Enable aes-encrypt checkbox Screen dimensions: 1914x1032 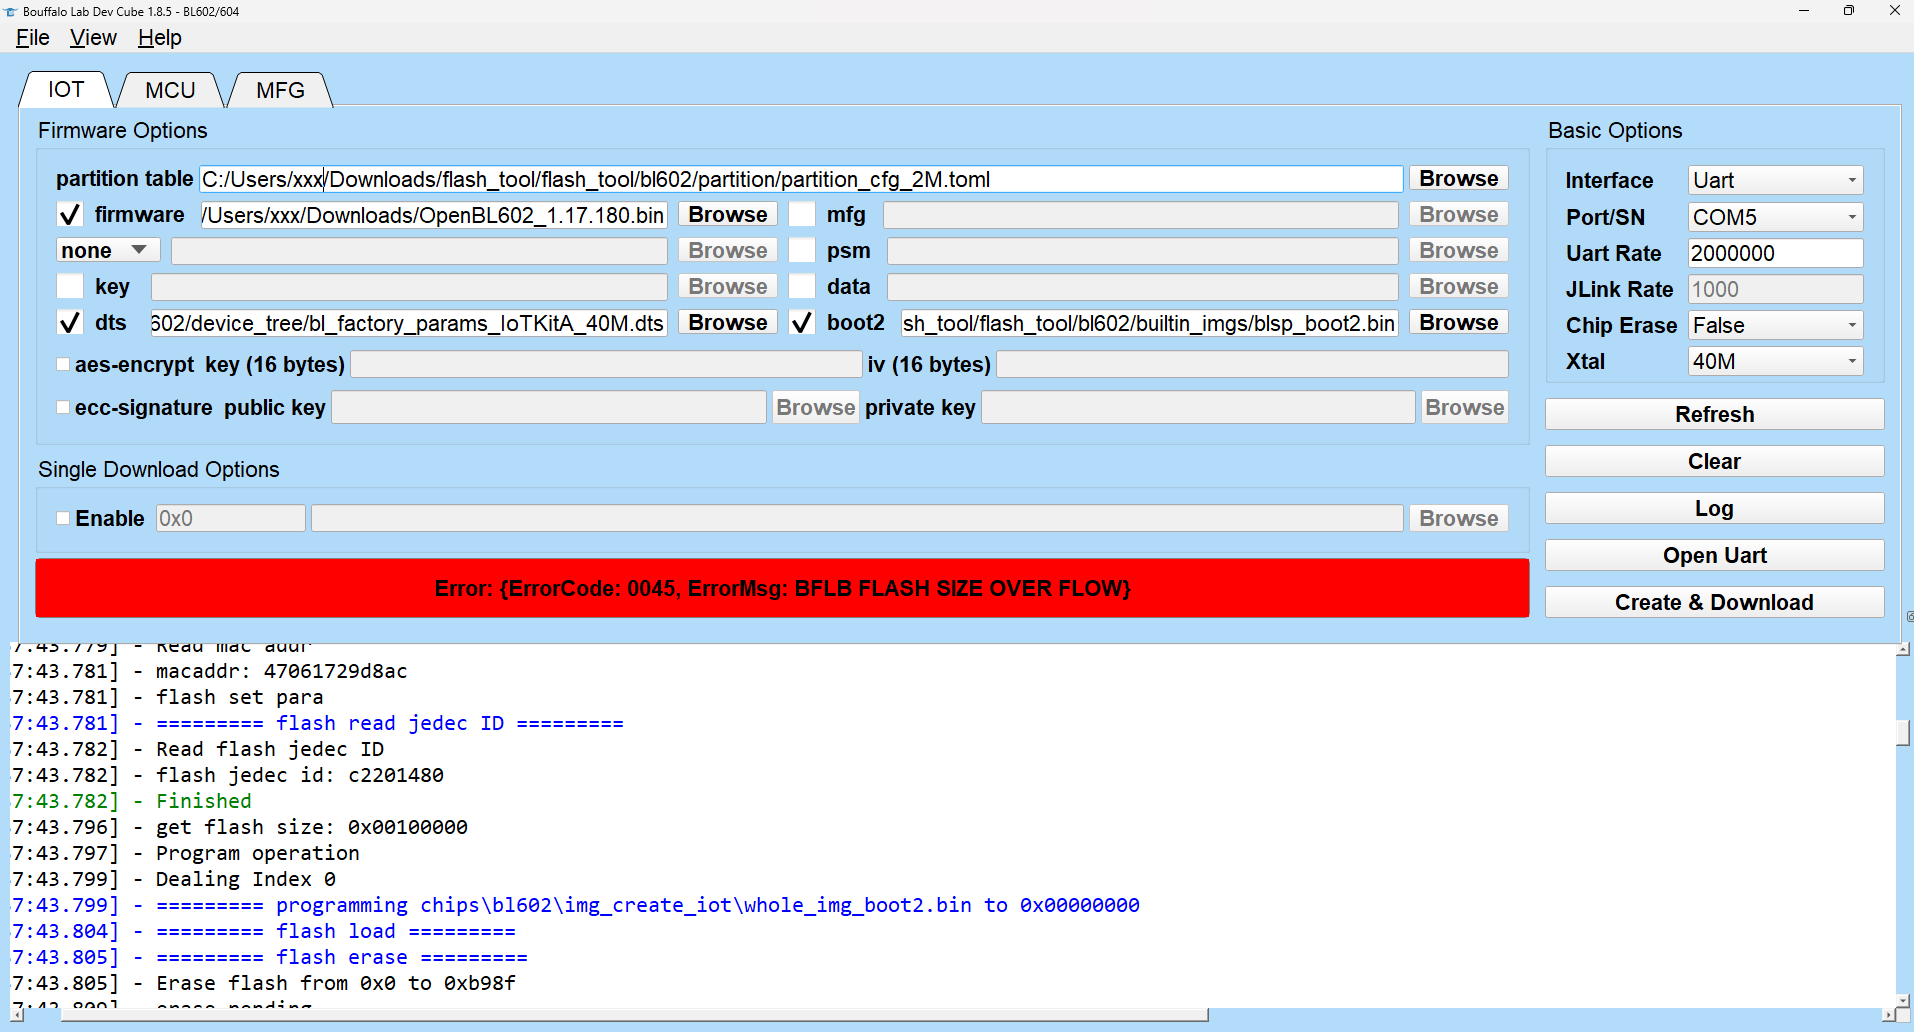[x=63, y=364]
